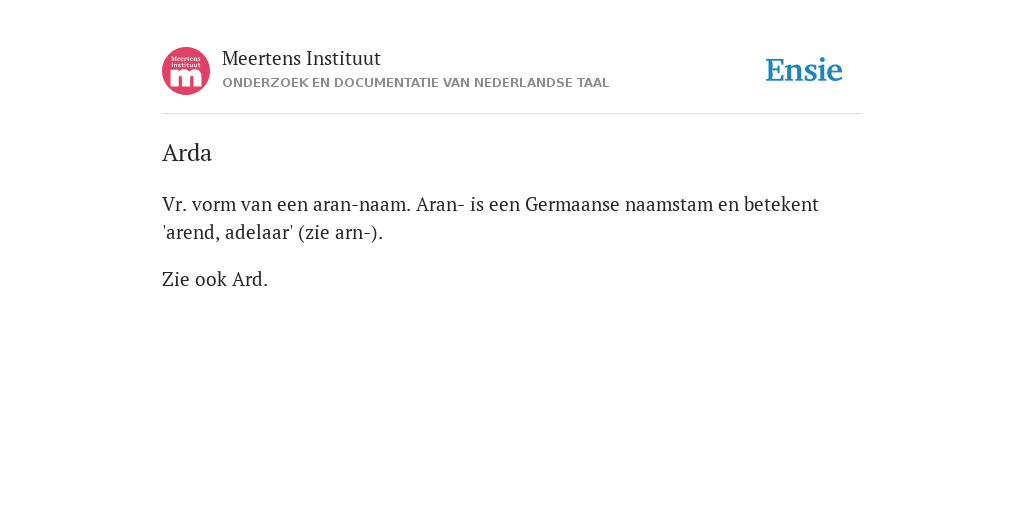Click the 'Arda' heading
The height and width of the screenshot is (512, 1024).
tap(187, 153)
